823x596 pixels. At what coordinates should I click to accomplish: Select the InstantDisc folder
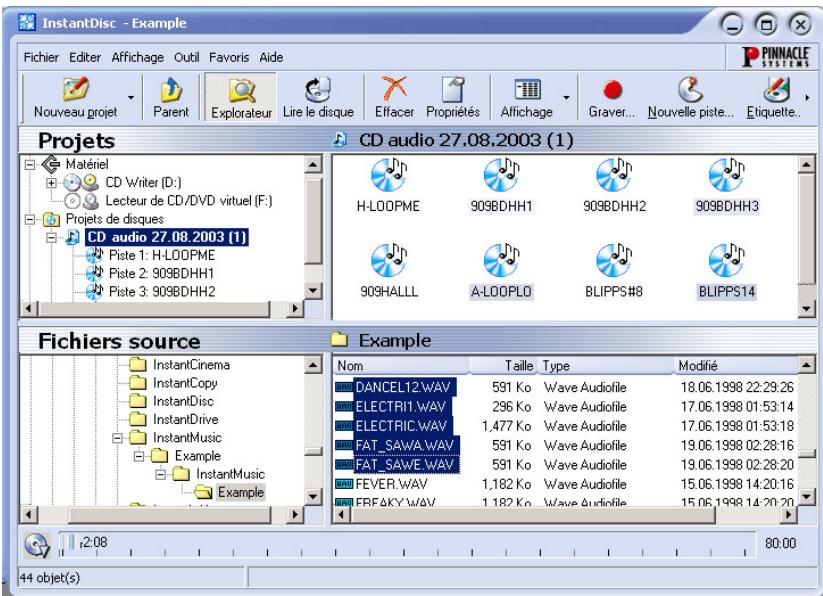(172, 401)
